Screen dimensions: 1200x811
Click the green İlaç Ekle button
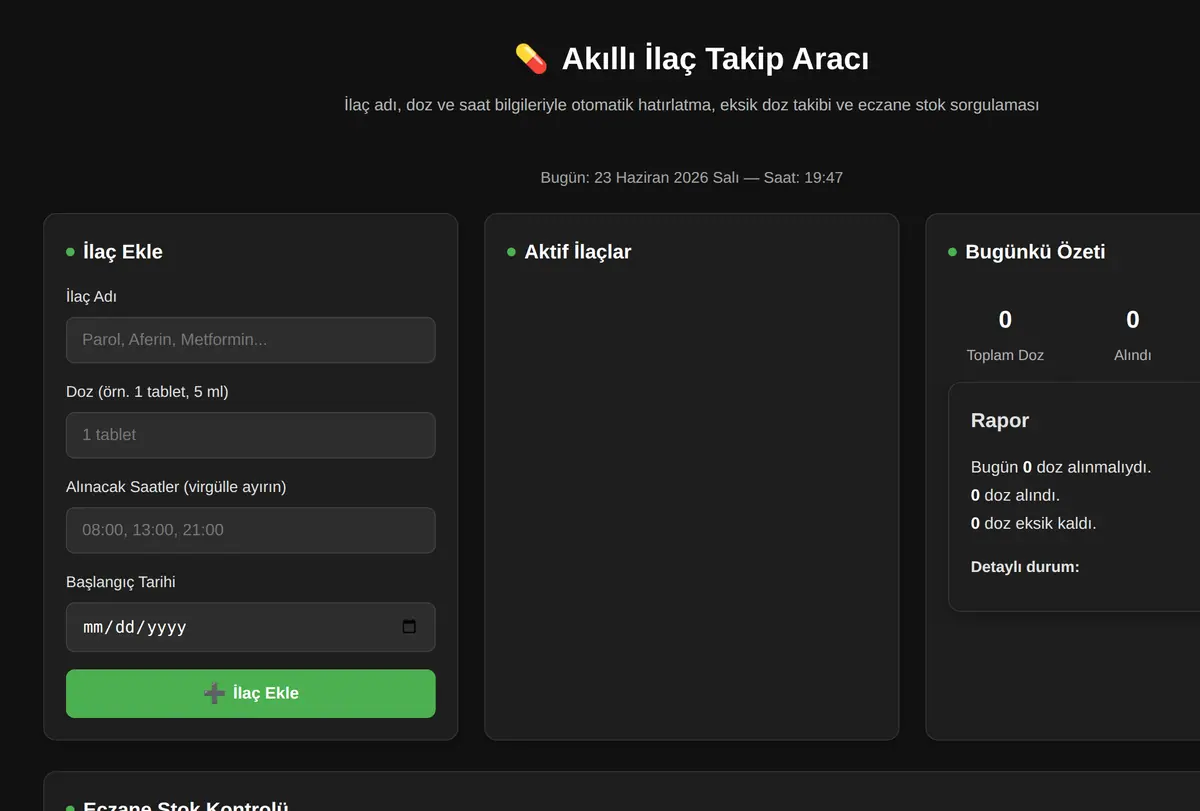tap(250, 693)
